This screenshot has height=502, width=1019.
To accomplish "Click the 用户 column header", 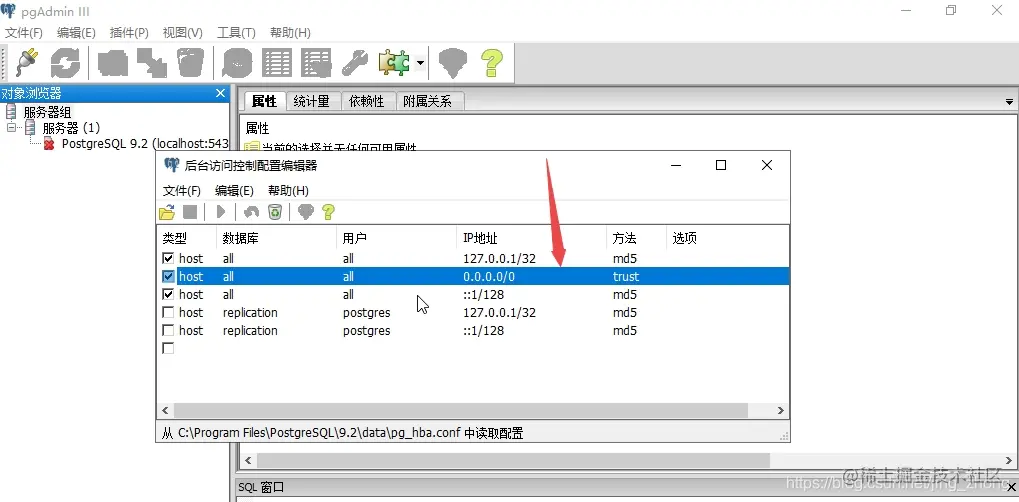I will [396, 238].
